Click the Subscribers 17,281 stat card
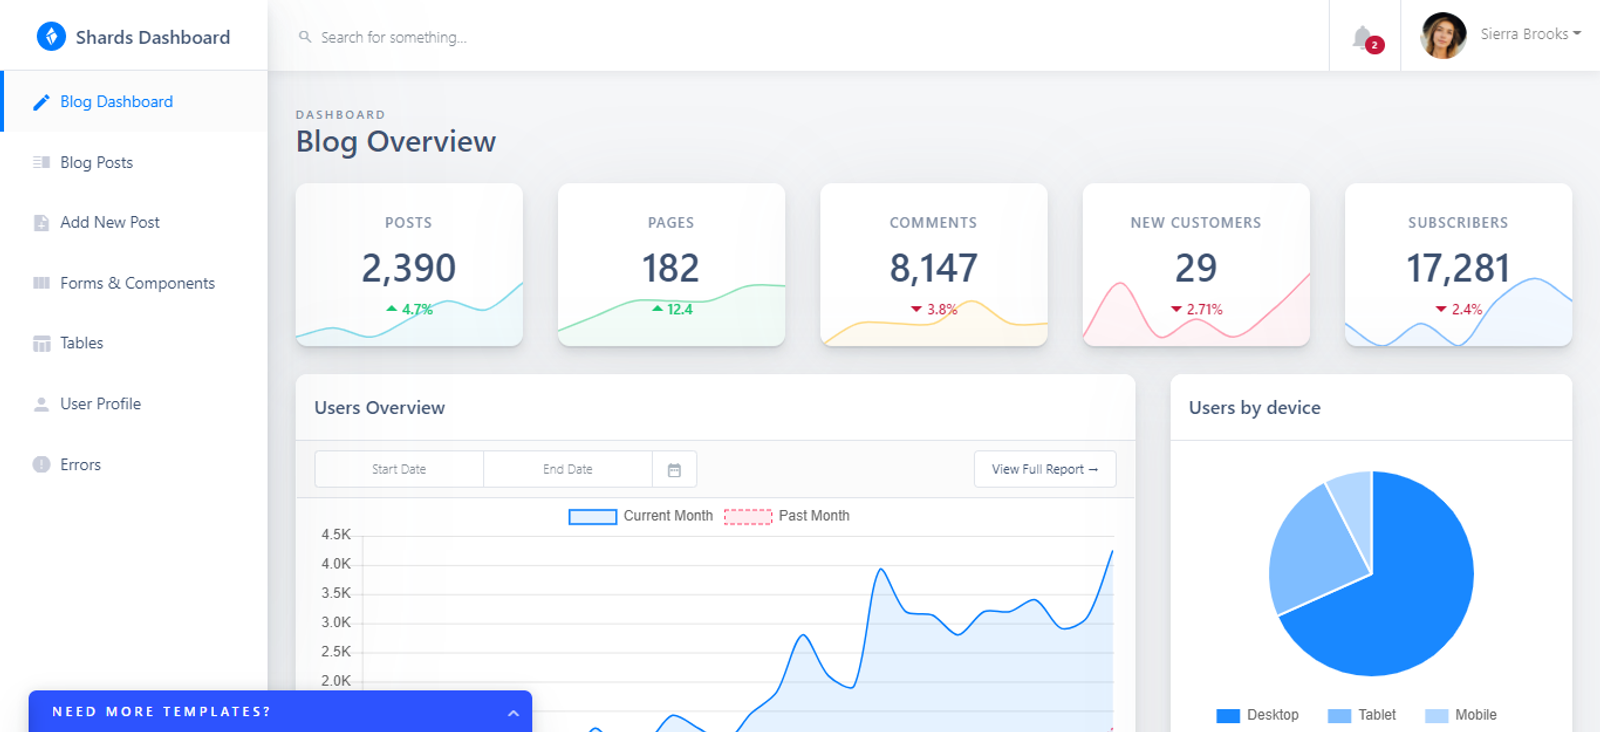The height and width of the screenshot is (732, 1600). 1458,265
